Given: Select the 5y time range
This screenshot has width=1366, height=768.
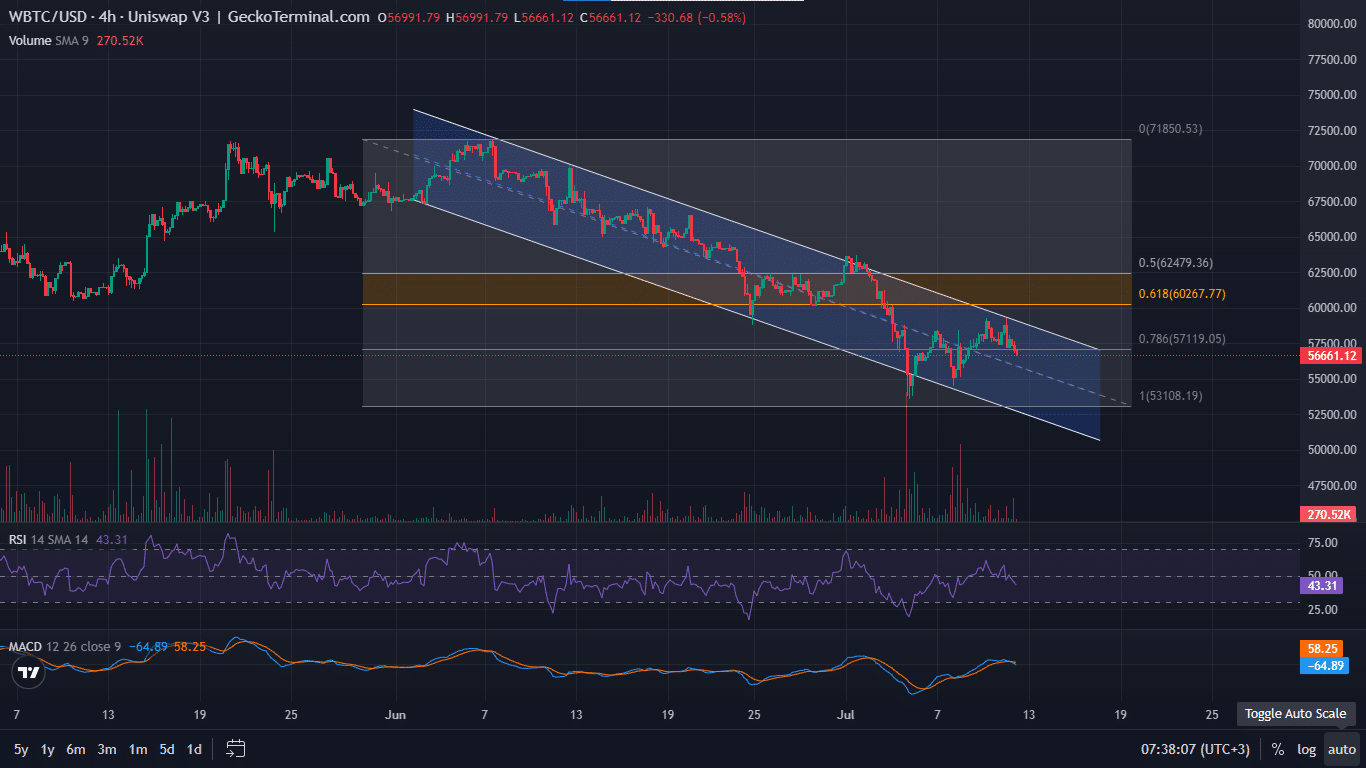Looking at the screenshot, I should point(21,749).
